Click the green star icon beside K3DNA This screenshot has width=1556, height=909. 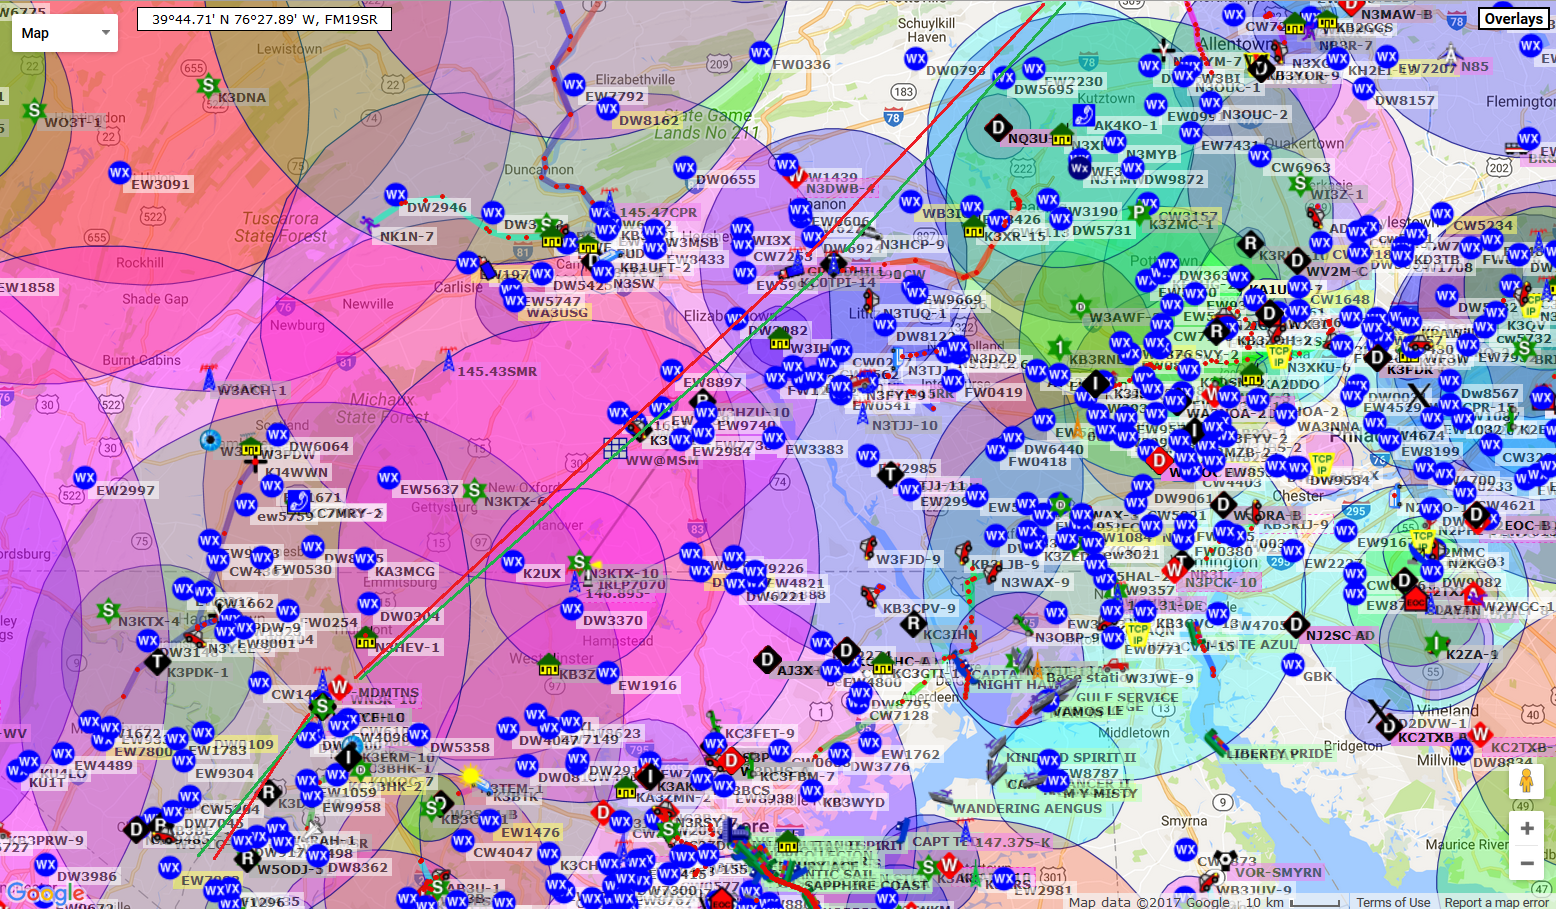[208, 86]
